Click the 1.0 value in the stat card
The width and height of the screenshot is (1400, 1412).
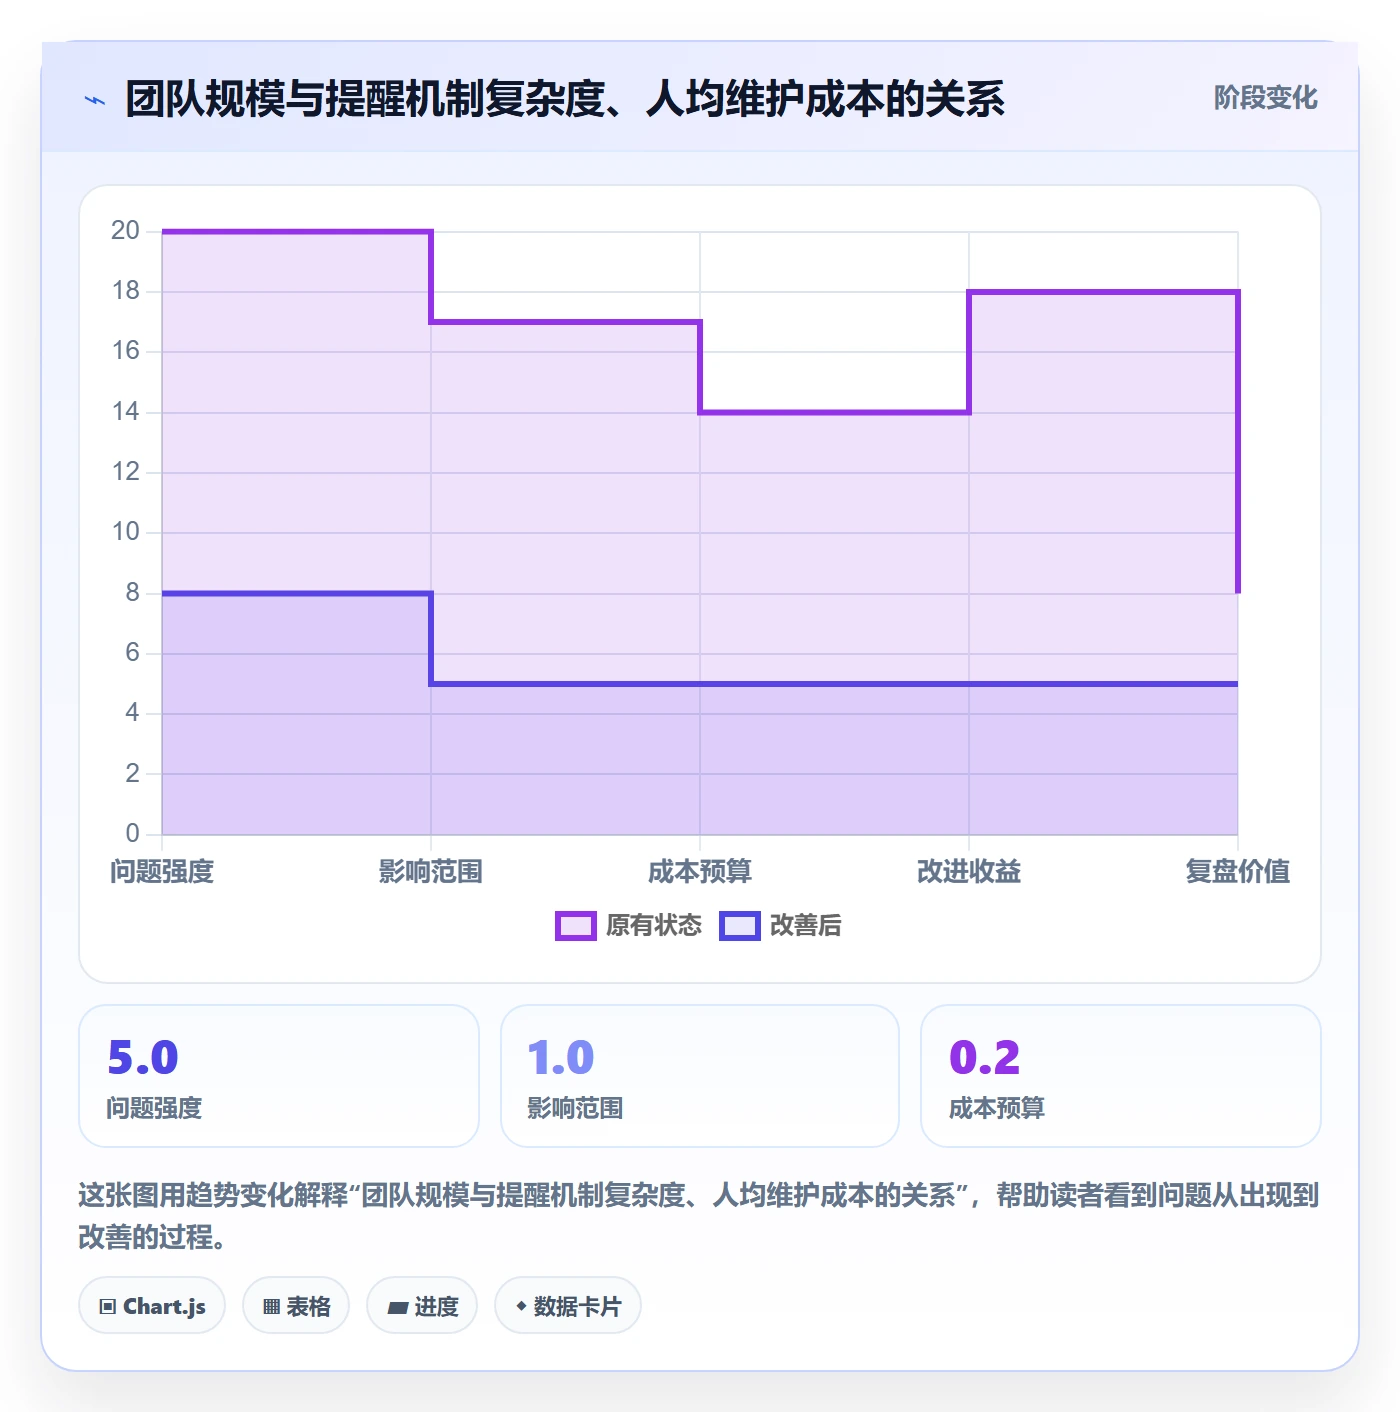point(561,1058)
